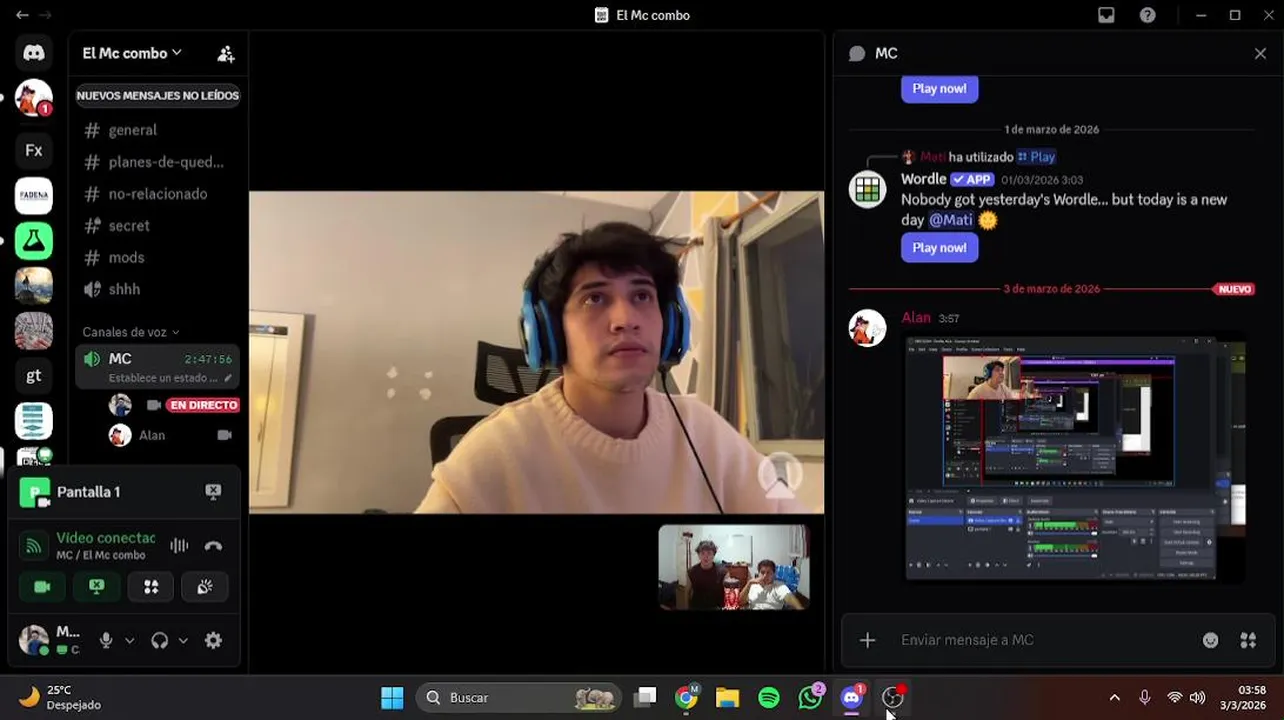The height and width of the screenshot is (720, 1284).
Task: Open the planes-de-qued... channel
Action: [x=157, y=162]
